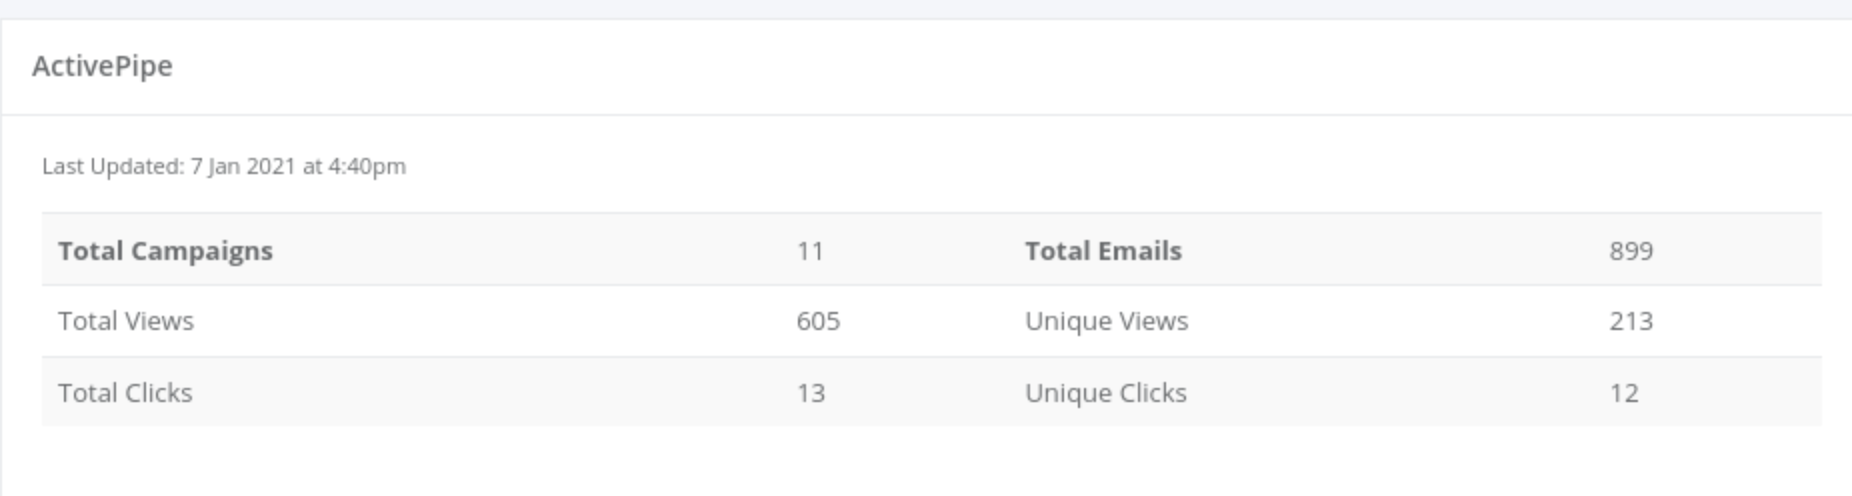Image resolution: width=1852 pixels, height=496 pixels.
Task: Select the Last Updated timestamp text
Action: (x=224, y=166)
